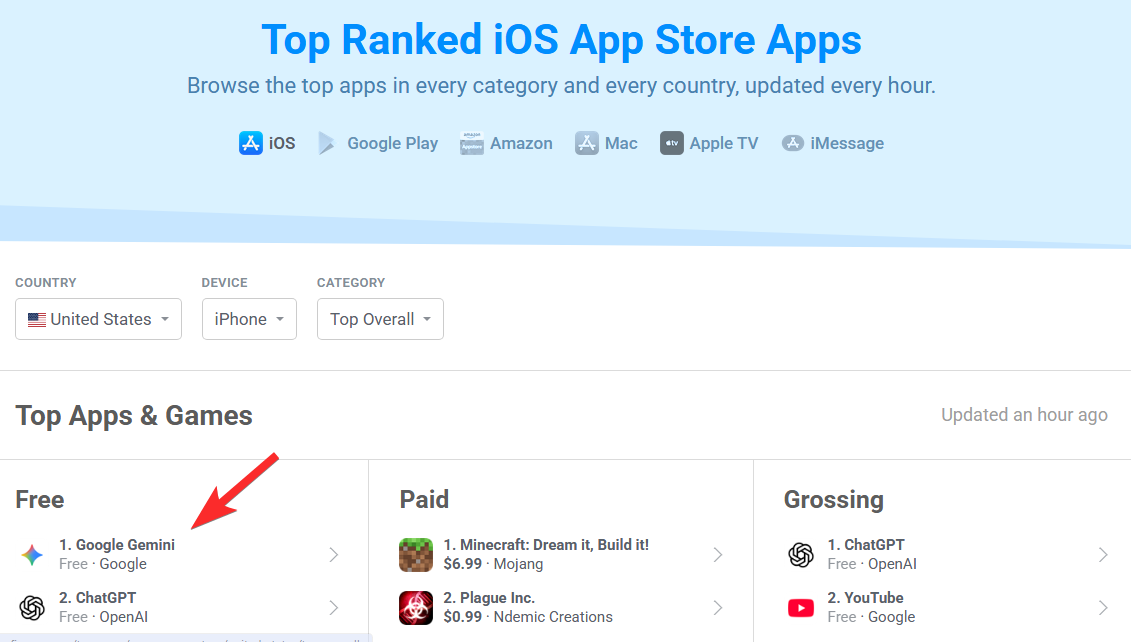
Task: Open the Device dropdown showing iPhone
Action: coord(249,319)
